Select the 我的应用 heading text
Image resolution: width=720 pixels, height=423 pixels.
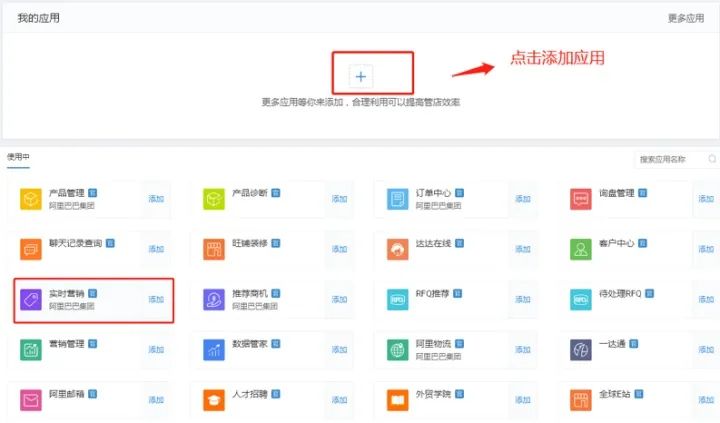click(x=39, y=18)
